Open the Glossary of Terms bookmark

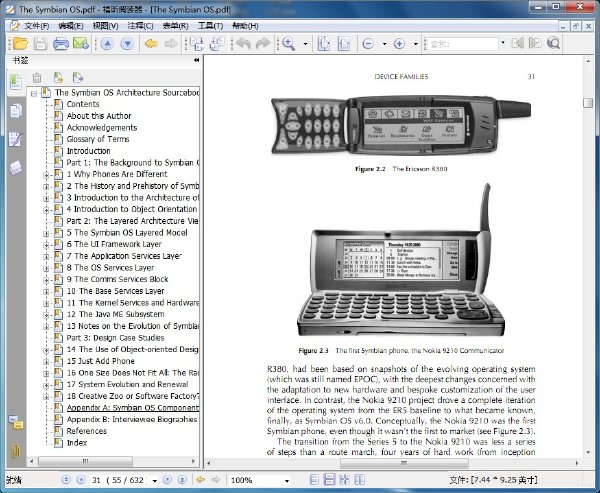tap(98, 139)
